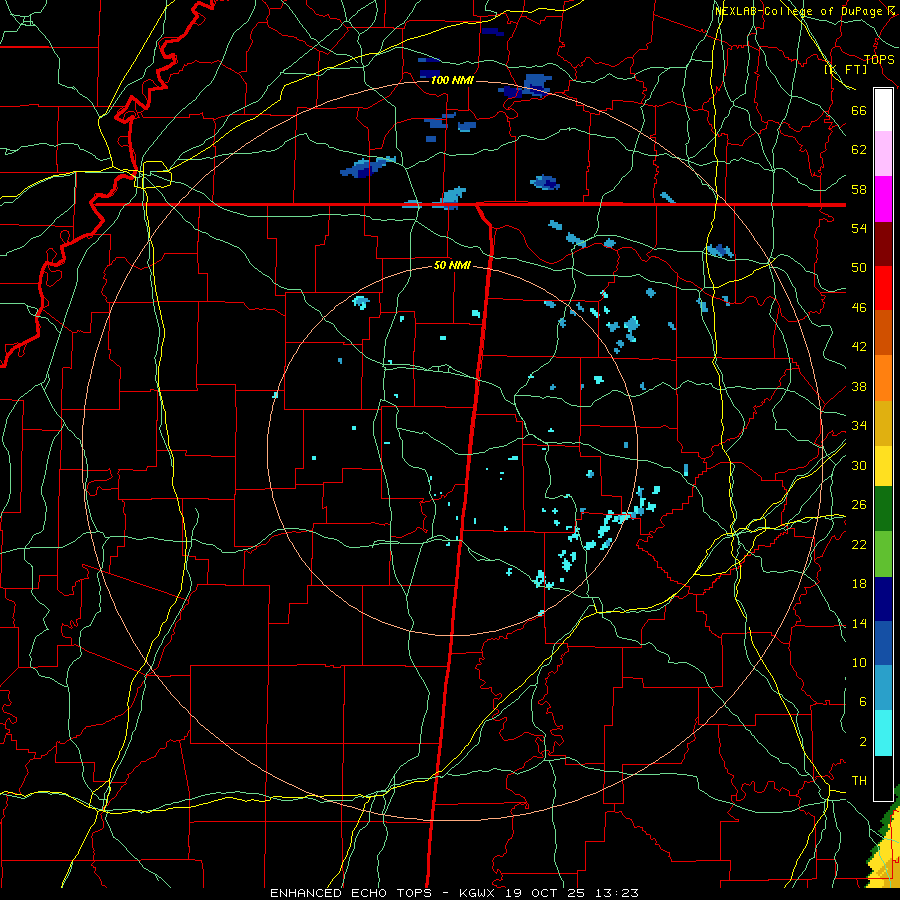Screen dimensions: 900x900
Task: Click the "14" legend value
Action: (x=859, y=623)
